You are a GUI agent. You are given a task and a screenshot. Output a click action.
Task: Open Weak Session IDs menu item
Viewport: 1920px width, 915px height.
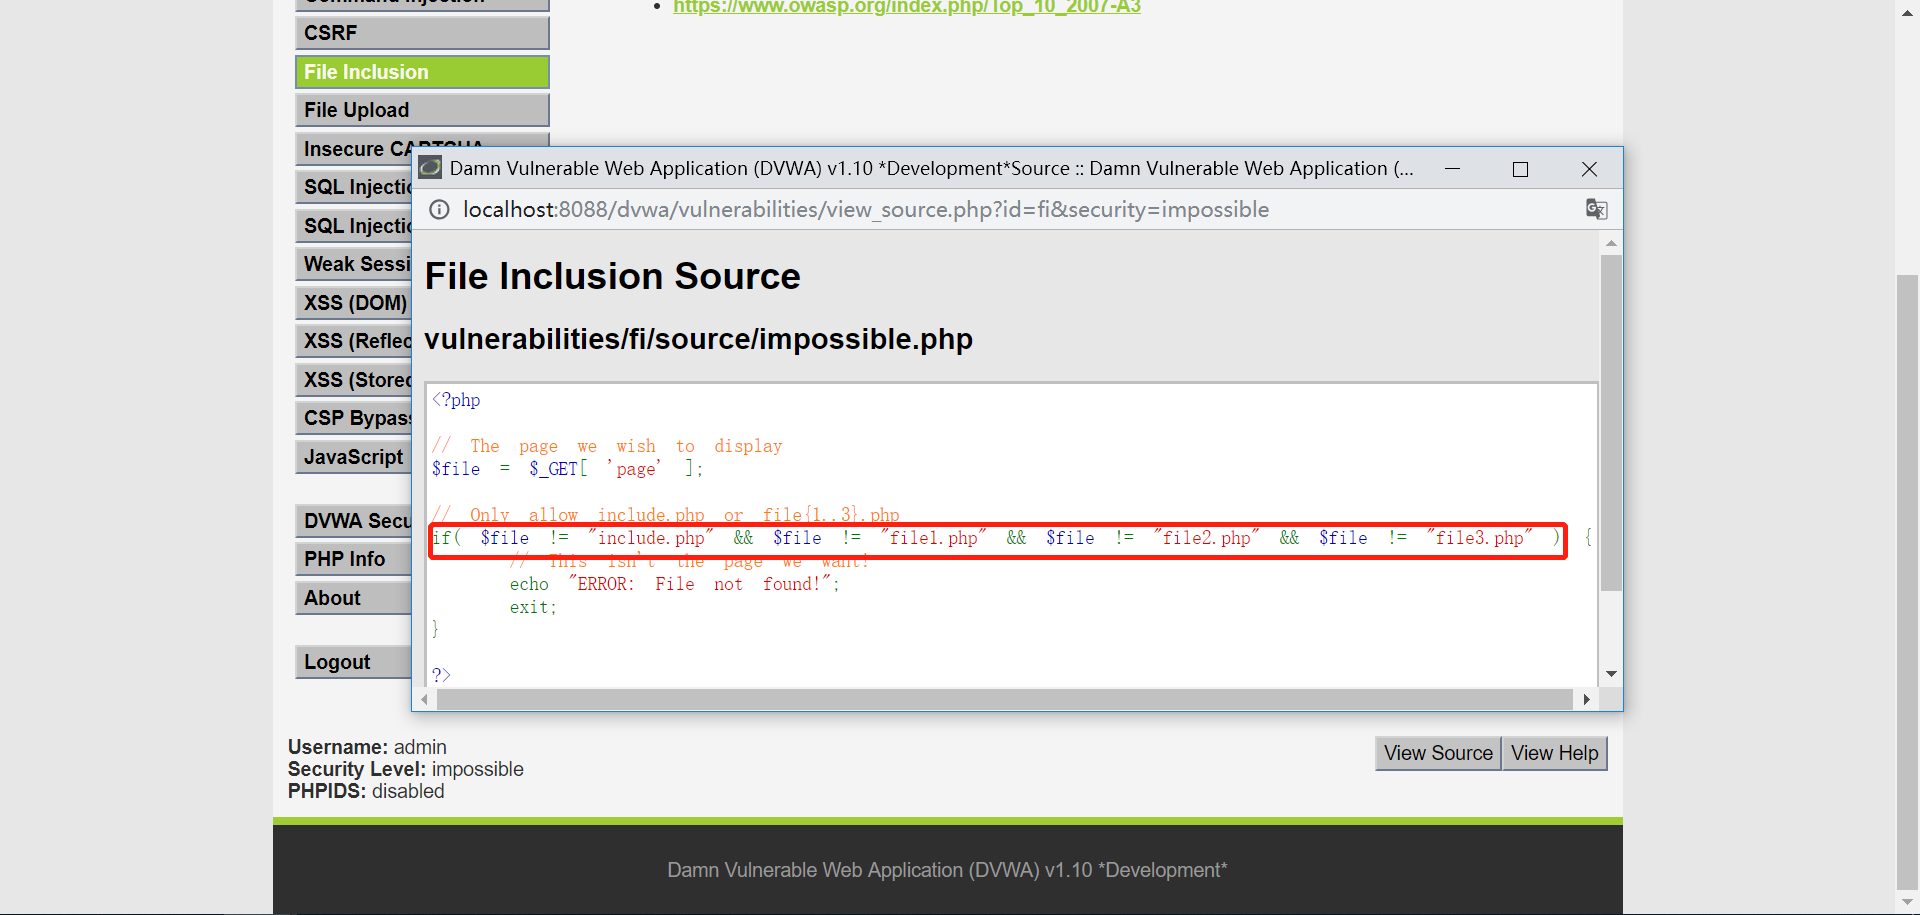pos(354,264)
